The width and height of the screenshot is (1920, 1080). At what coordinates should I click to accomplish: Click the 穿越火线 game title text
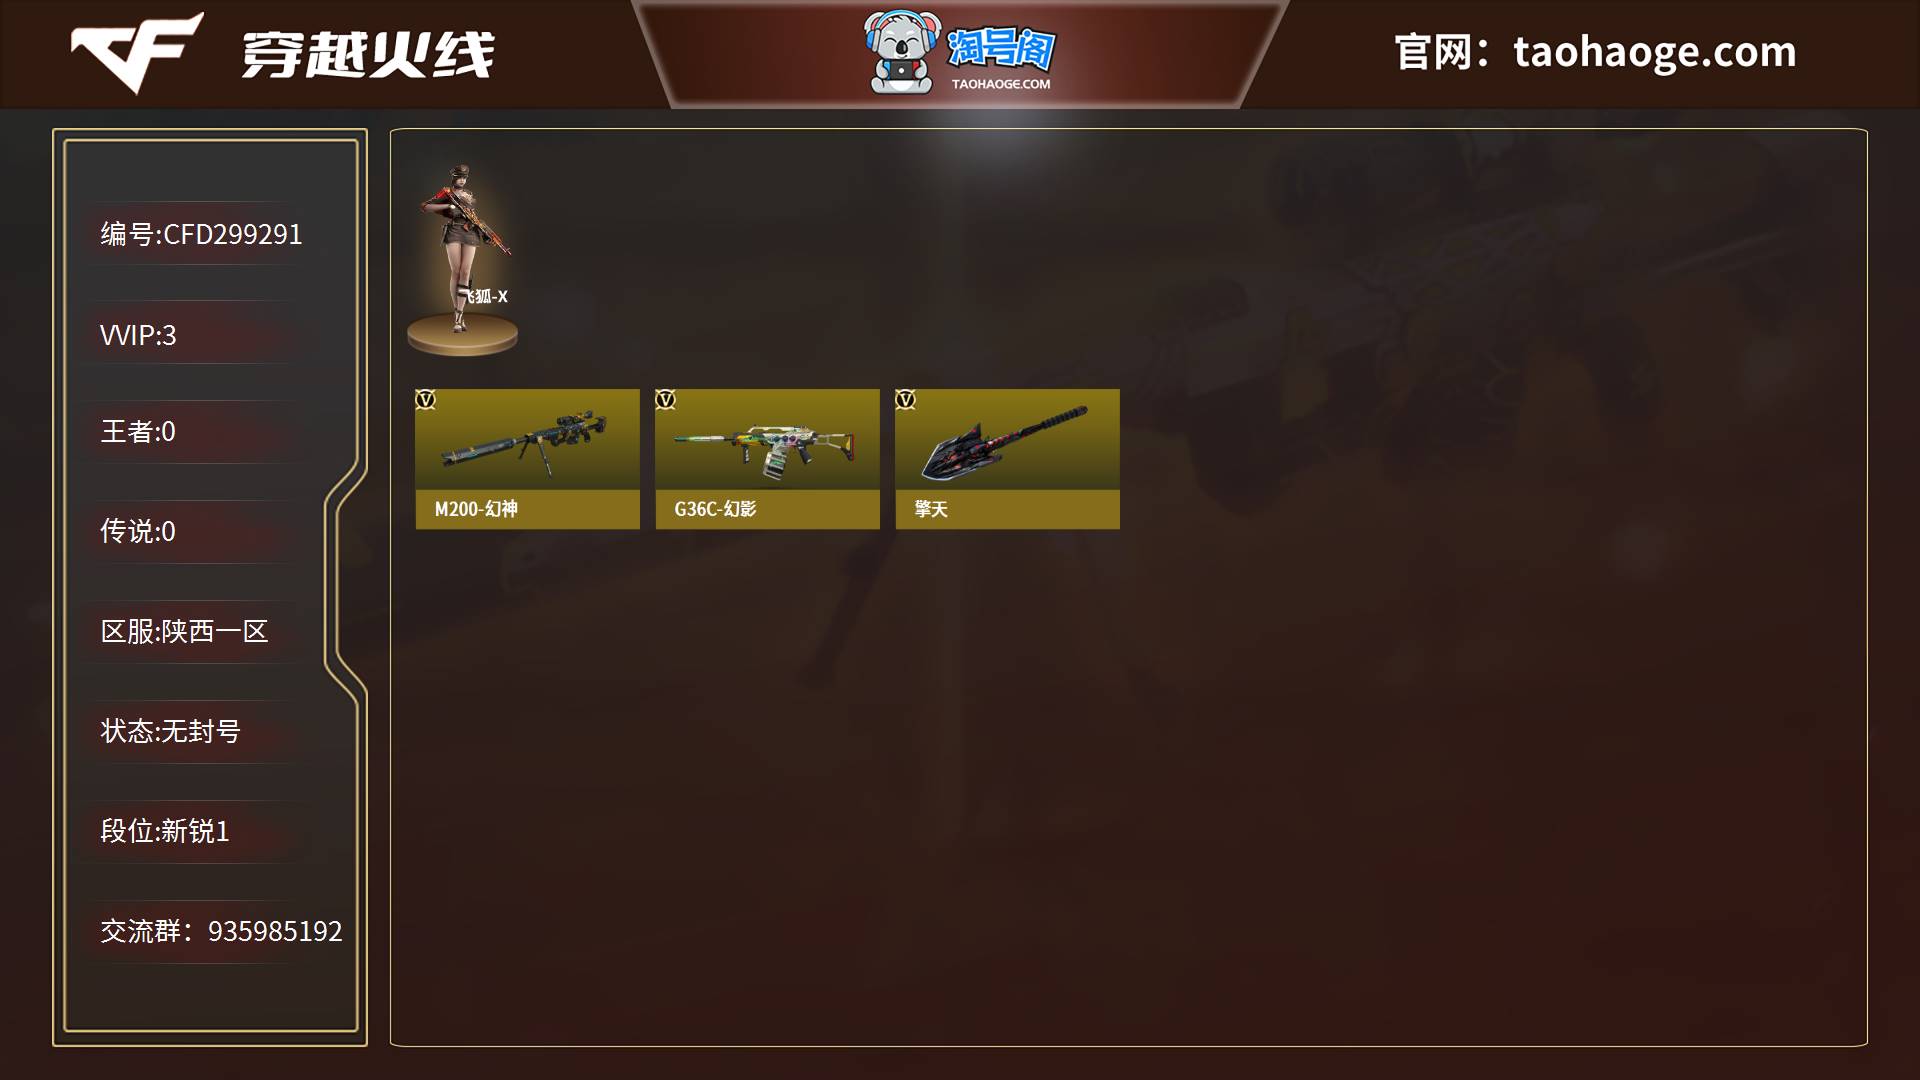[x=368, y=54]
